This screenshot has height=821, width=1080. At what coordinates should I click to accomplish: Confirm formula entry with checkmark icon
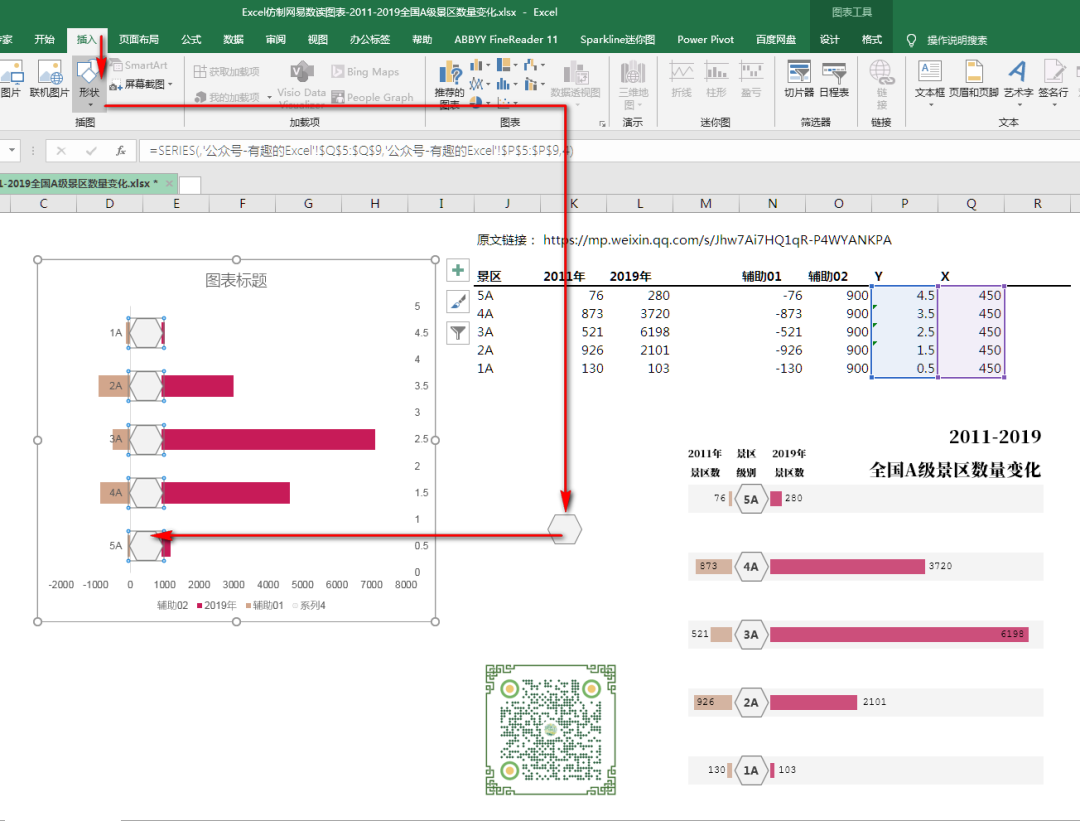point(91,150)
